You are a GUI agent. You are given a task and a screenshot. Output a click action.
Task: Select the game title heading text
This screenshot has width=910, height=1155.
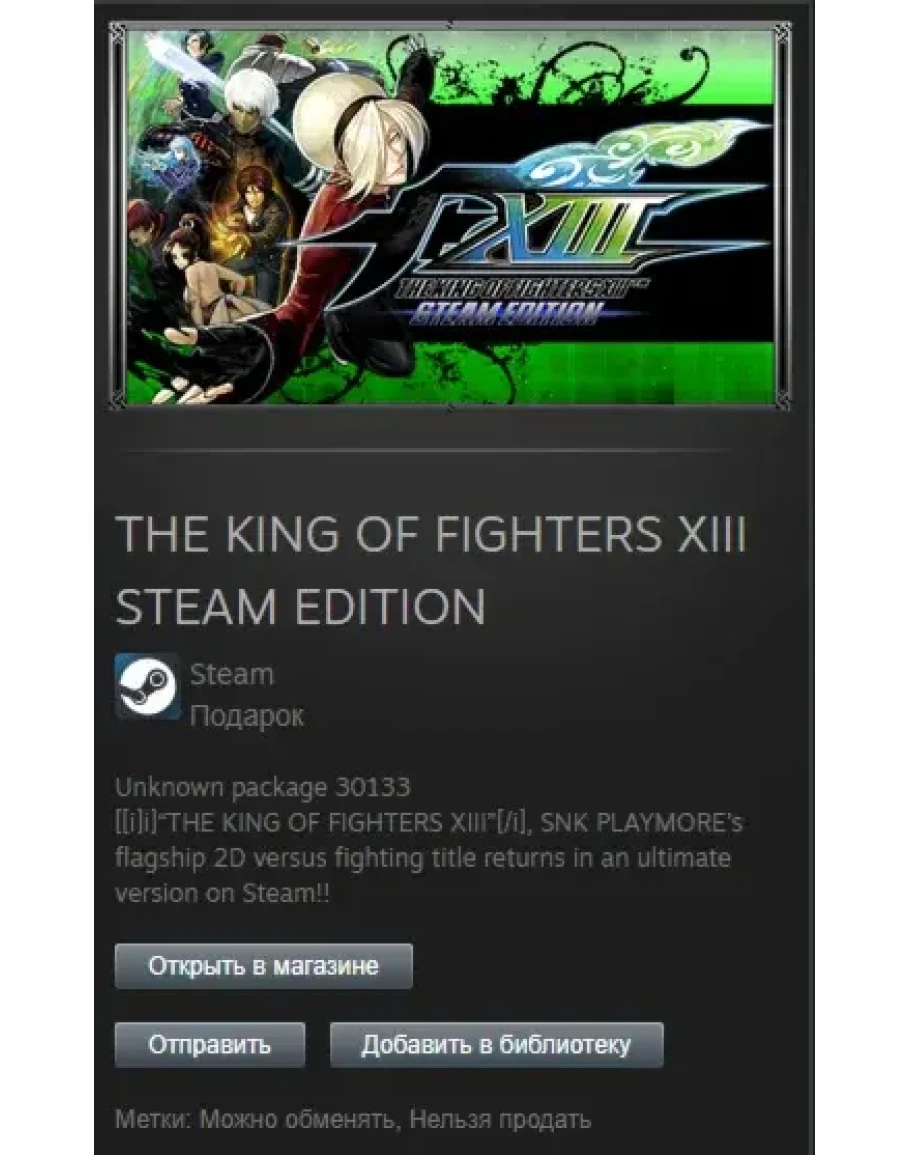[x=431, y=569]
